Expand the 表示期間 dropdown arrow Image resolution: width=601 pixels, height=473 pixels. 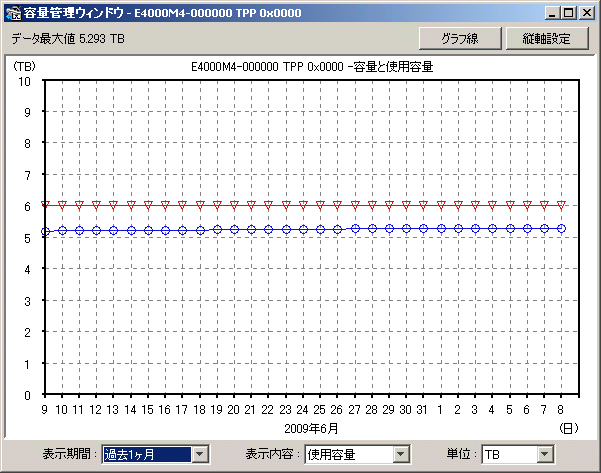[x=200, y=455]
